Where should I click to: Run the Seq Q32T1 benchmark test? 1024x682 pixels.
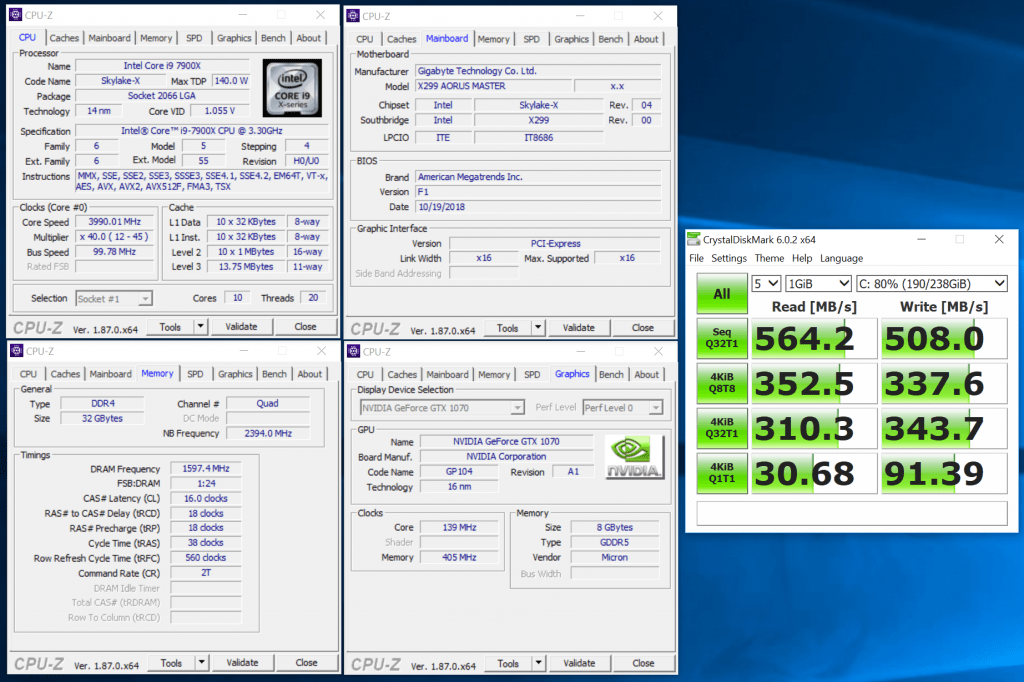point(720,339)
